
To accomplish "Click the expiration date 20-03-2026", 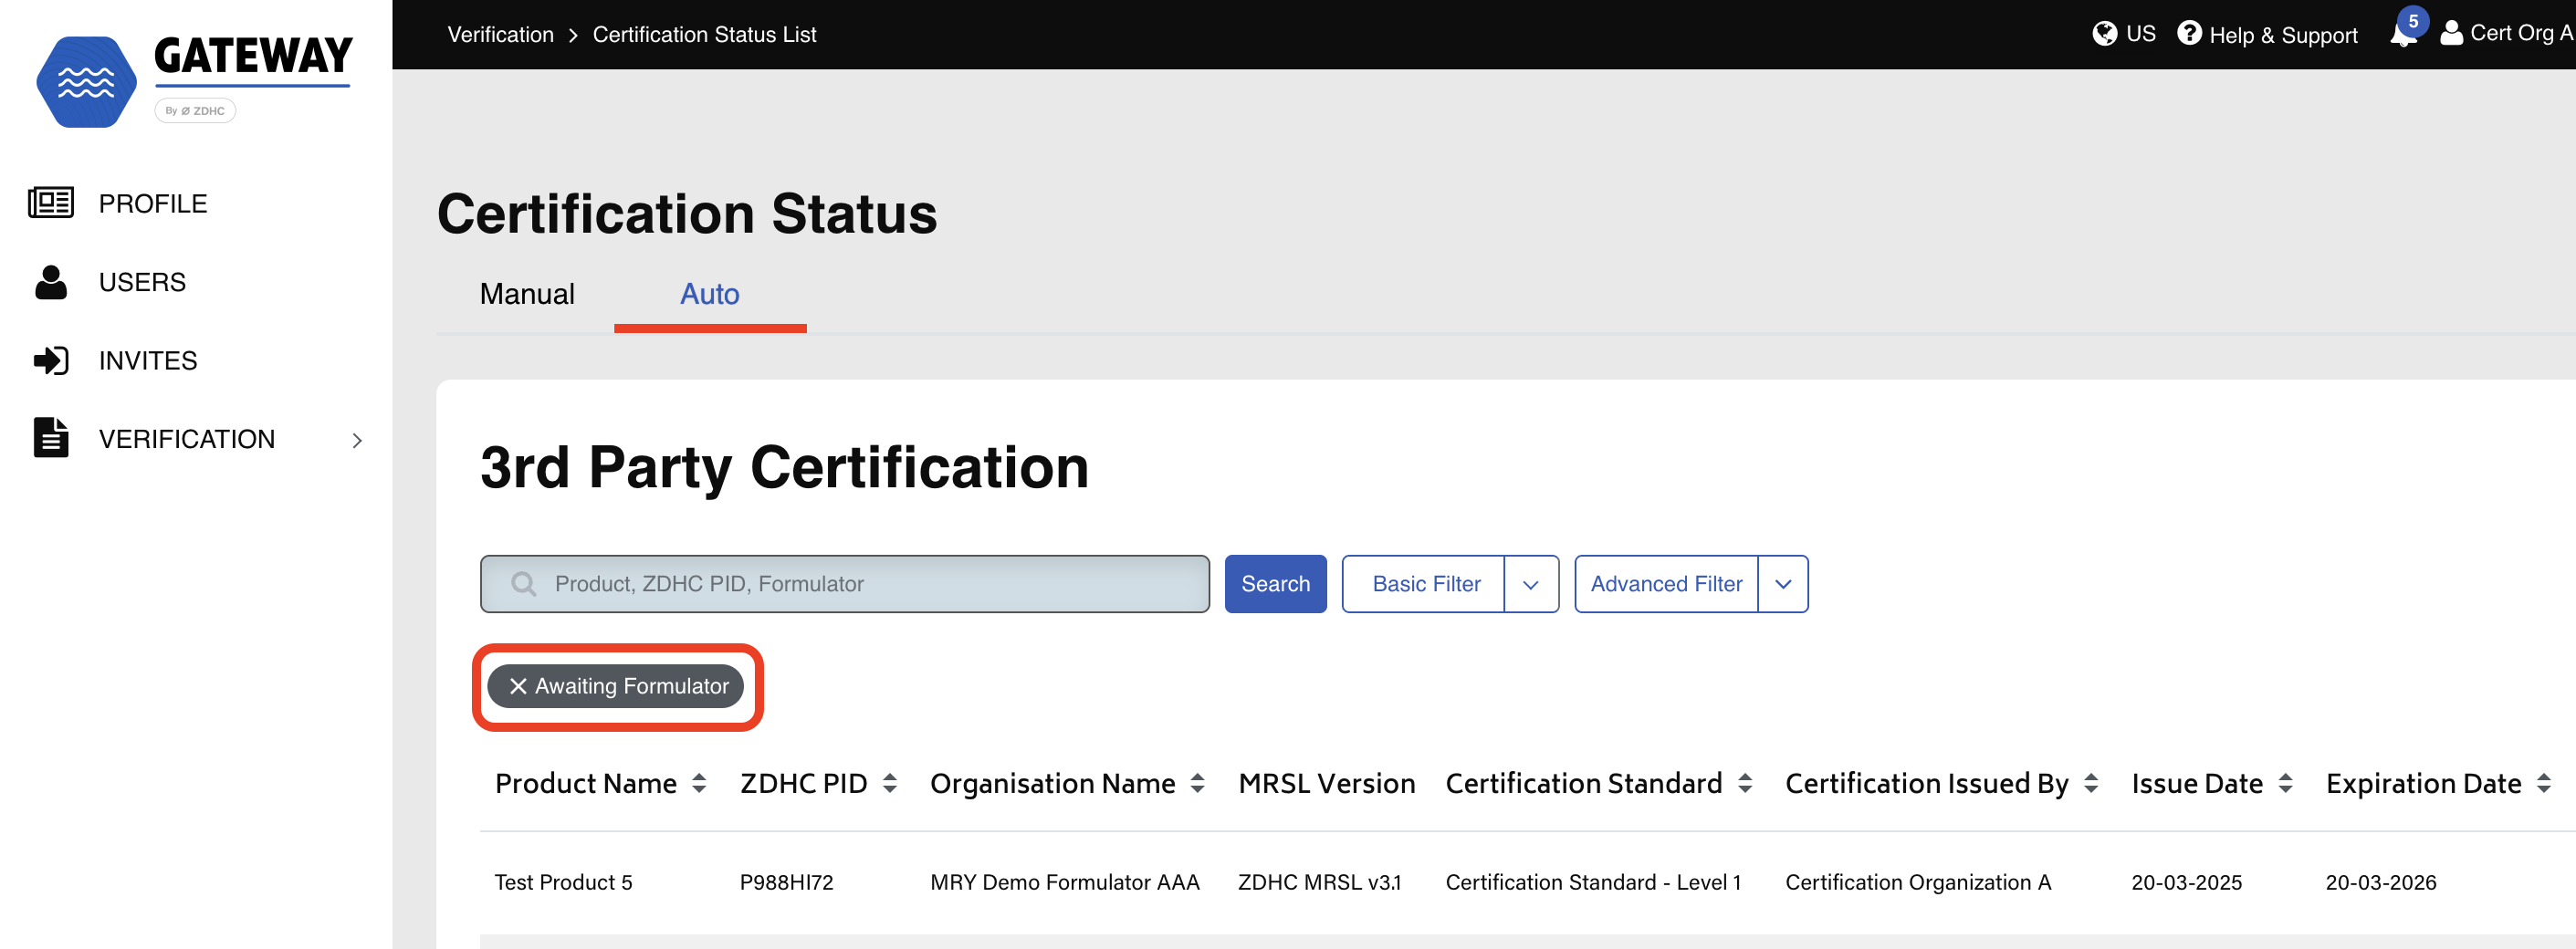I will (x=2380, y=882).
